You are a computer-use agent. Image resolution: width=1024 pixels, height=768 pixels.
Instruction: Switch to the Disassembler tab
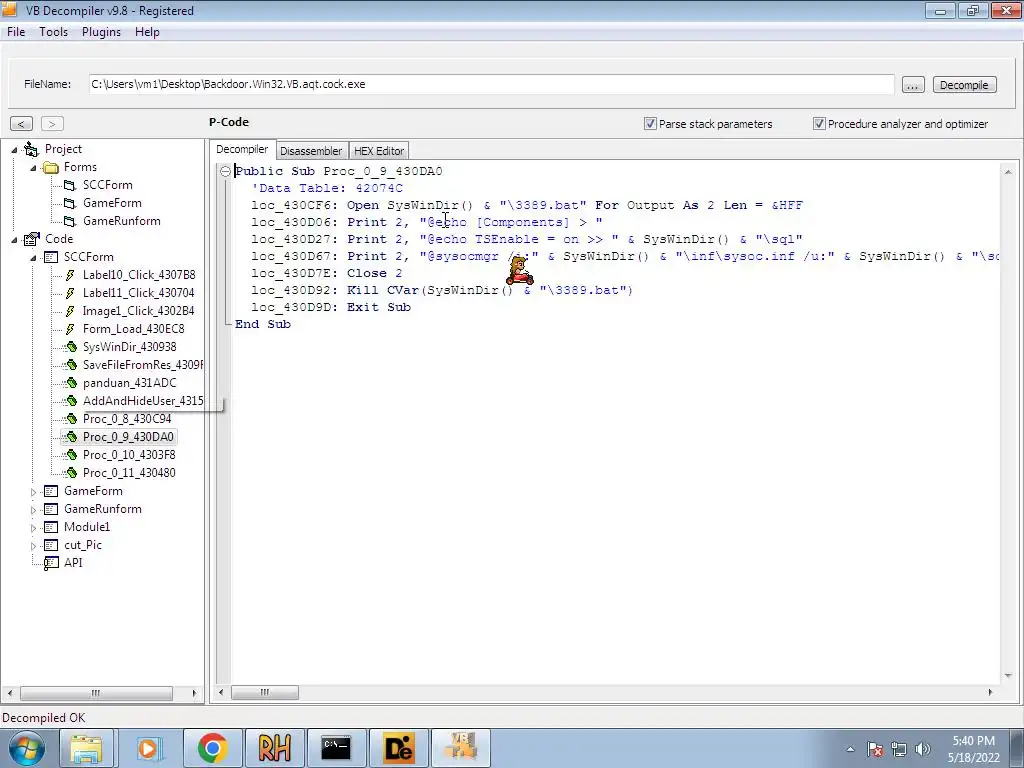pyautogui.click(x=311, y=151)
